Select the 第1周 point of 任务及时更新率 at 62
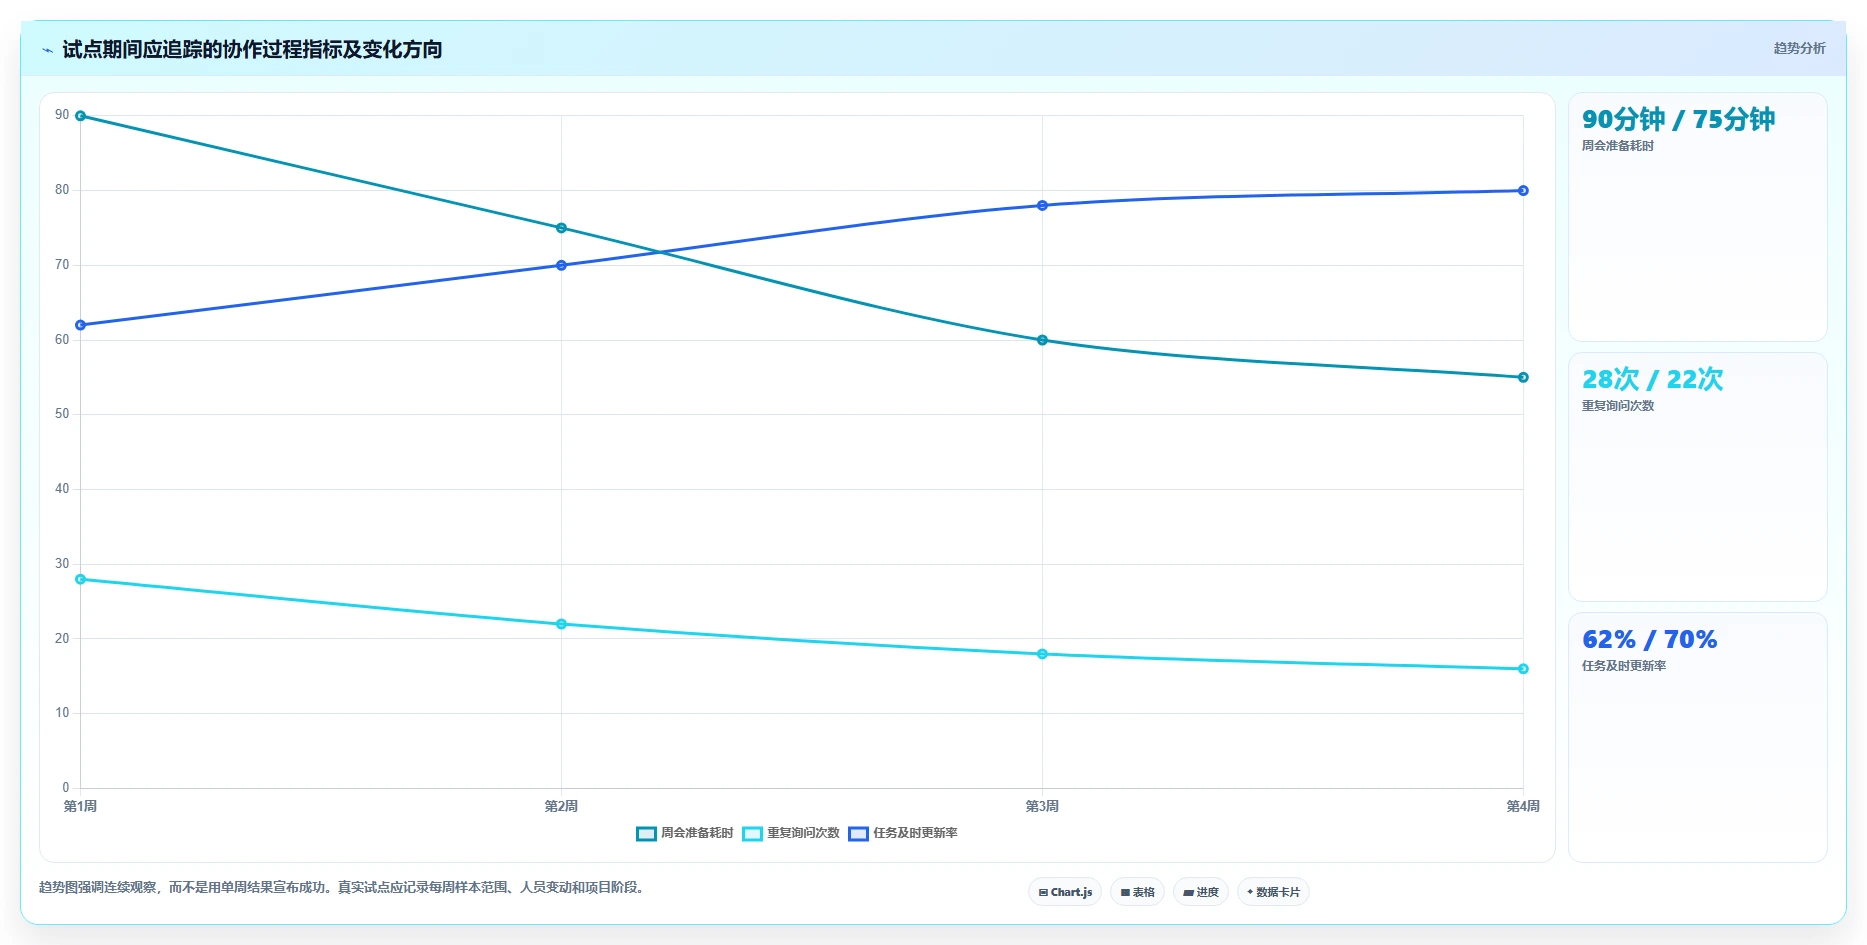Screen dimensions: 1867x945 tap(81, 325)
